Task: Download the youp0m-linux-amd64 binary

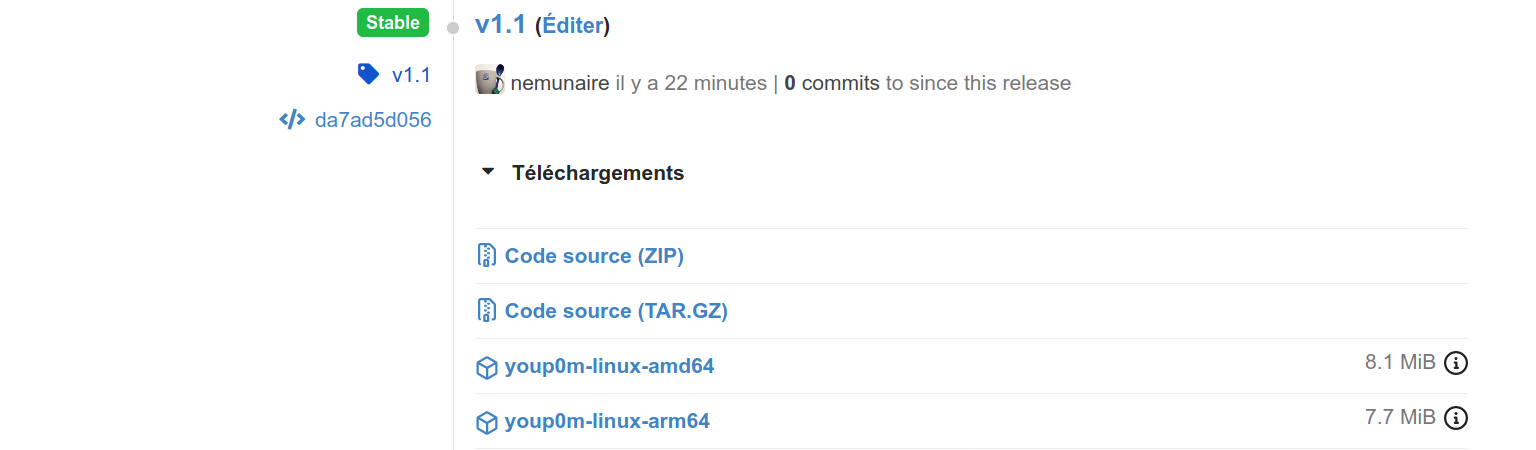Action: point(609,366)
